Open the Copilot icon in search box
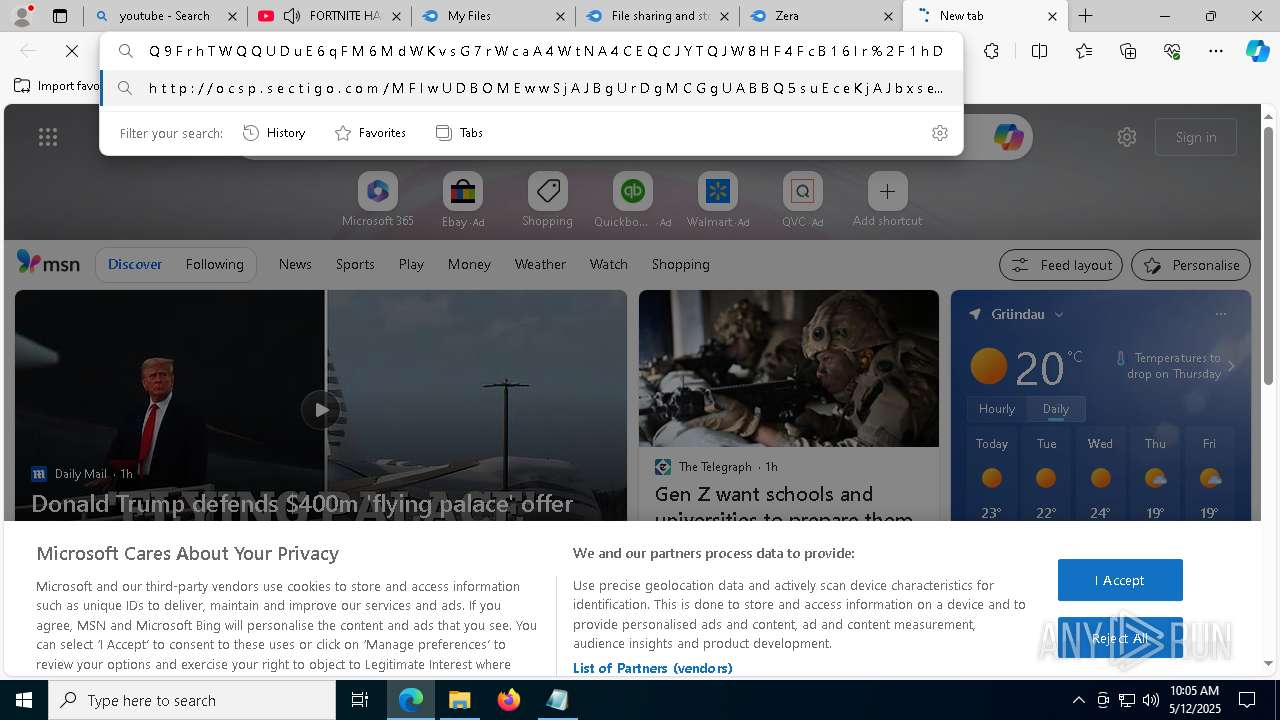The image size is (1280, 720). (1008, 137)
